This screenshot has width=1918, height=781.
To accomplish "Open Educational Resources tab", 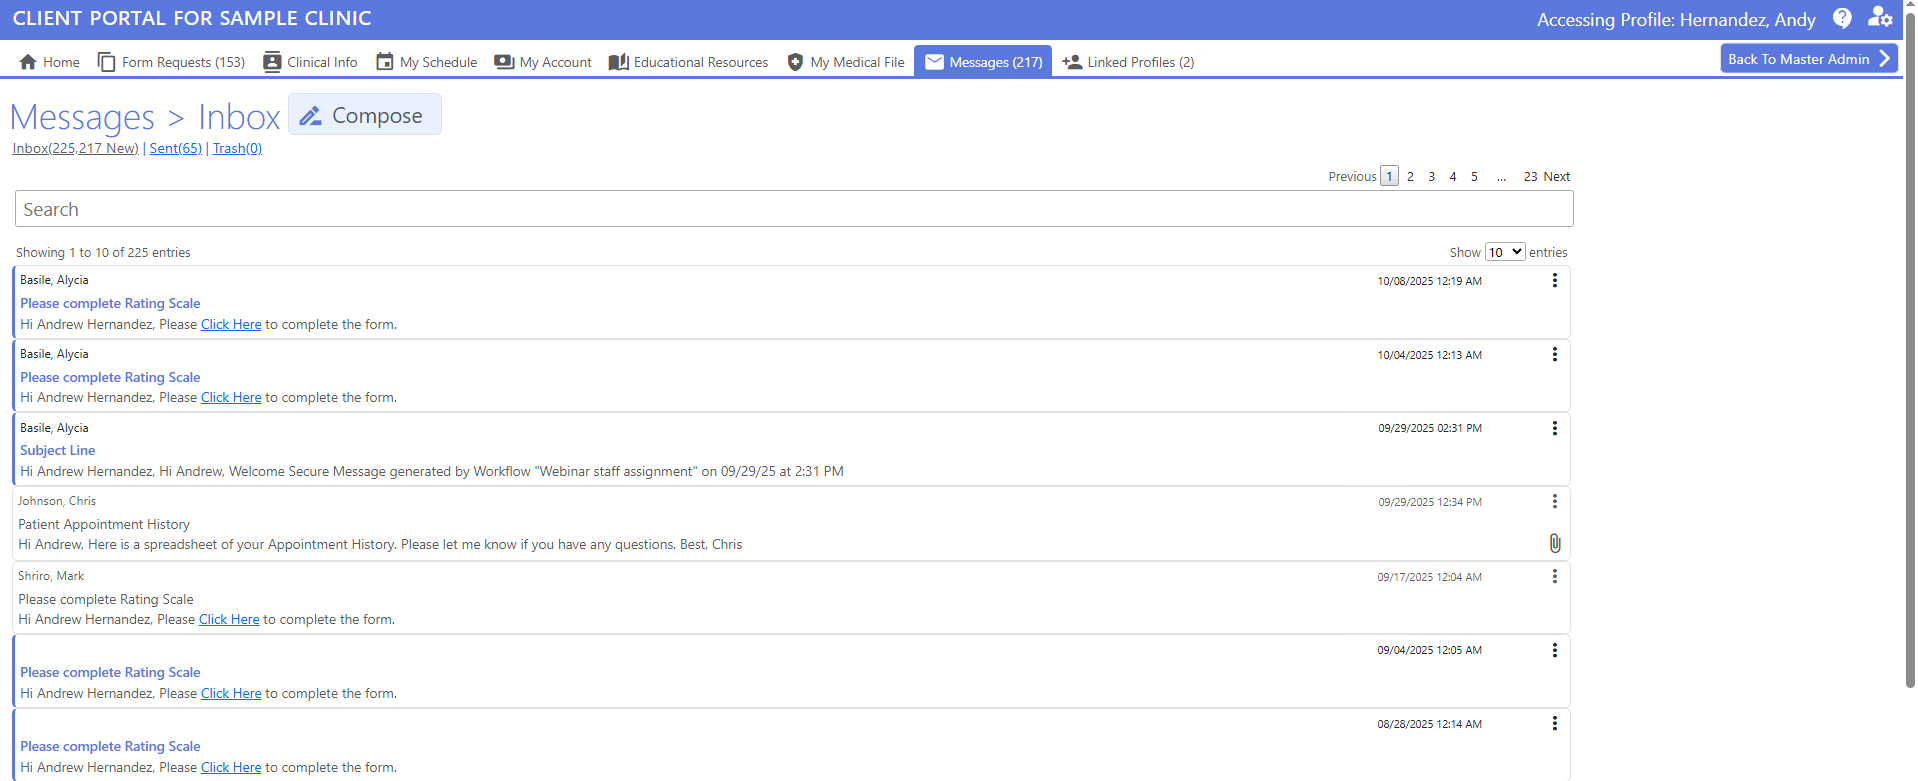I will [688, 62].
